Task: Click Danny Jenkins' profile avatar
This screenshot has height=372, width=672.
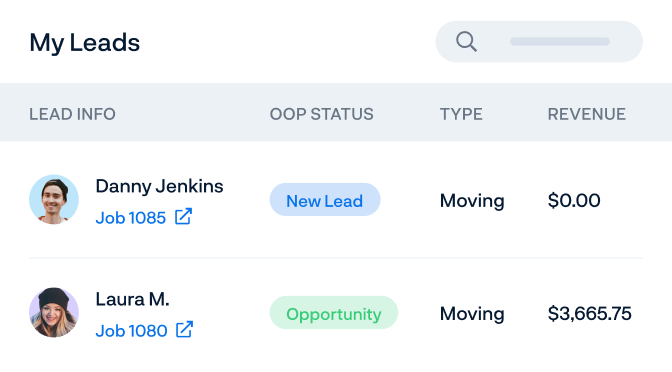Action: [54, 200]
